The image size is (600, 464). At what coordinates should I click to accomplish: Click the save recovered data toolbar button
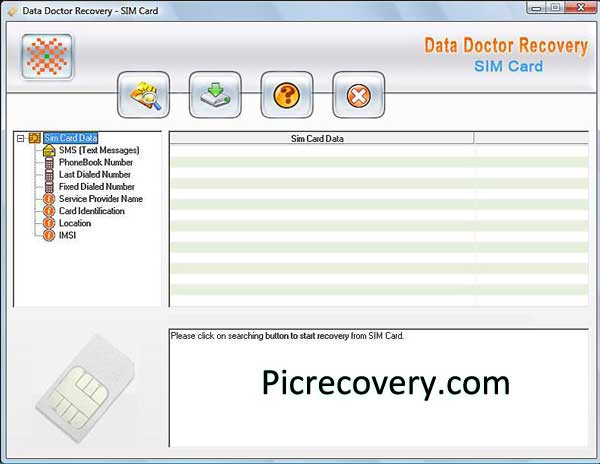coord(215,94)
